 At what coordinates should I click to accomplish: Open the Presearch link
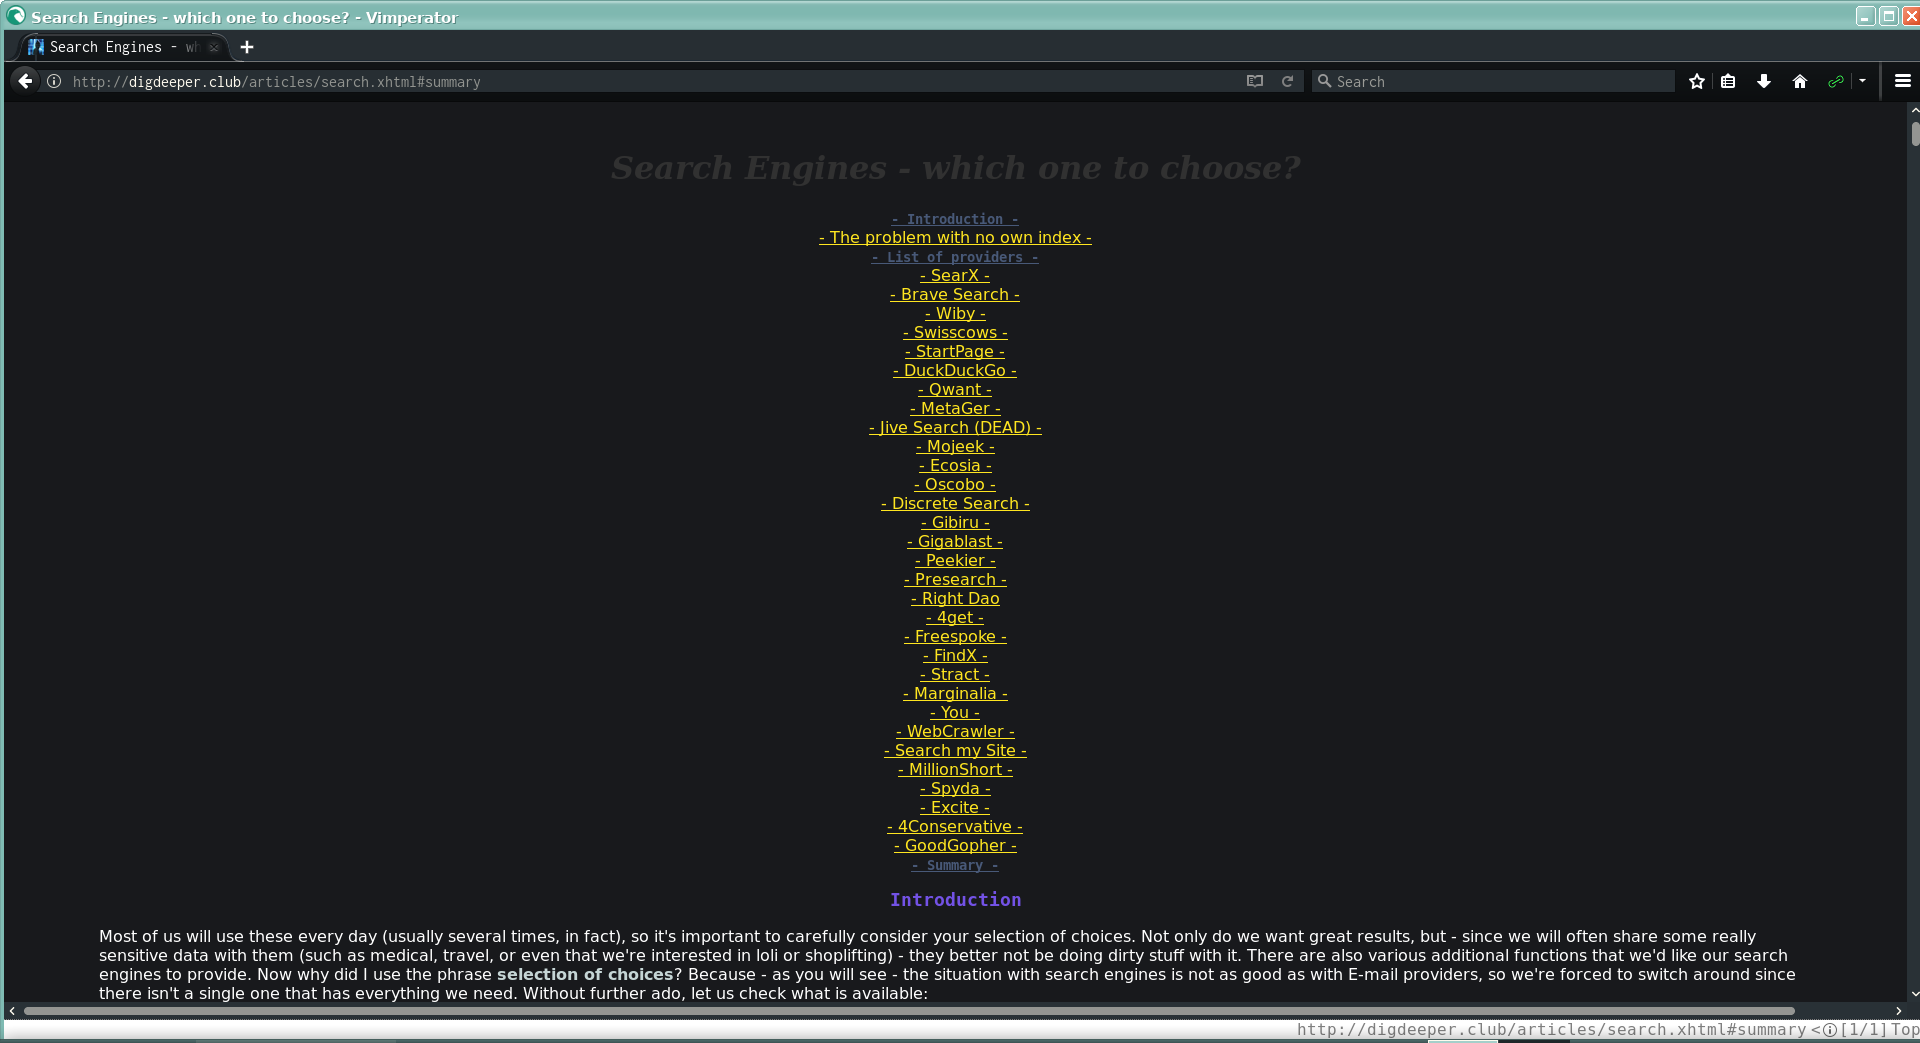pyautogui.click(x=955, y=579)
